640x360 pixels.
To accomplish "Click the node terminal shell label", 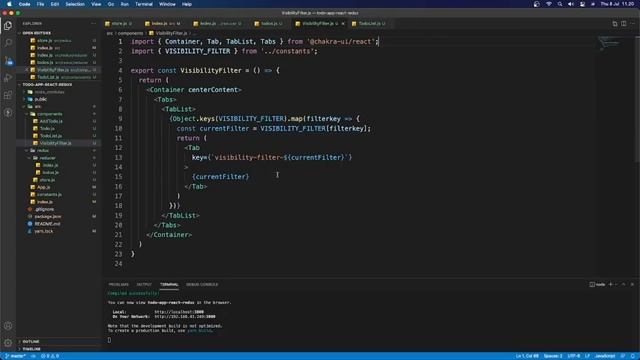I will (597, 284).
